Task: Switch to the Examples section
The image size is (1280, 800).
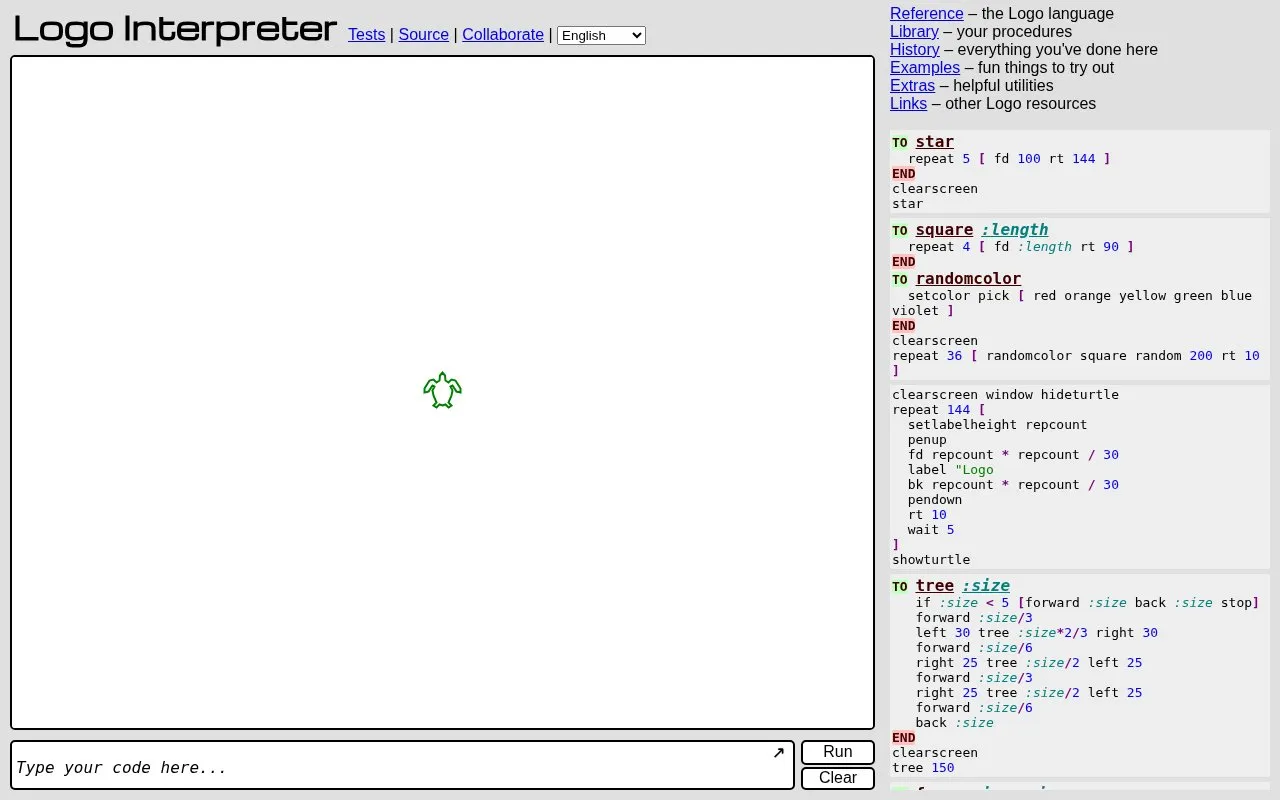Action: pyautogui.click(x=925, y=68)
